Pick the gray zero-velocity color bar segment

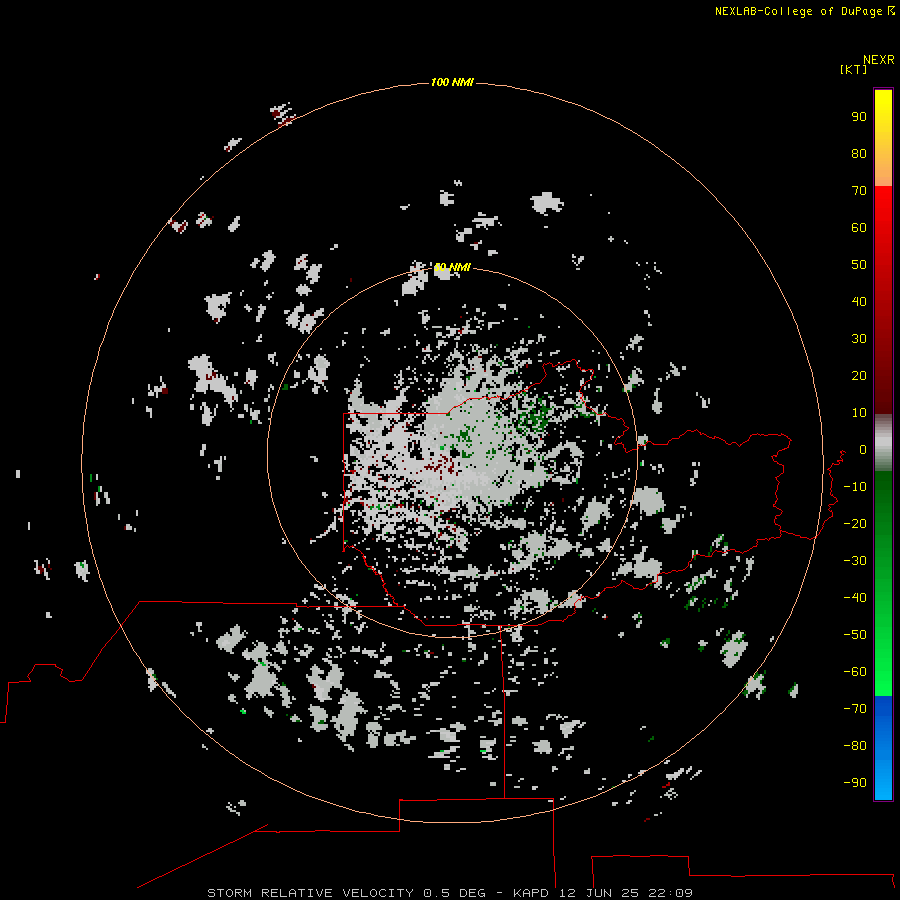[x=883, y=443]
